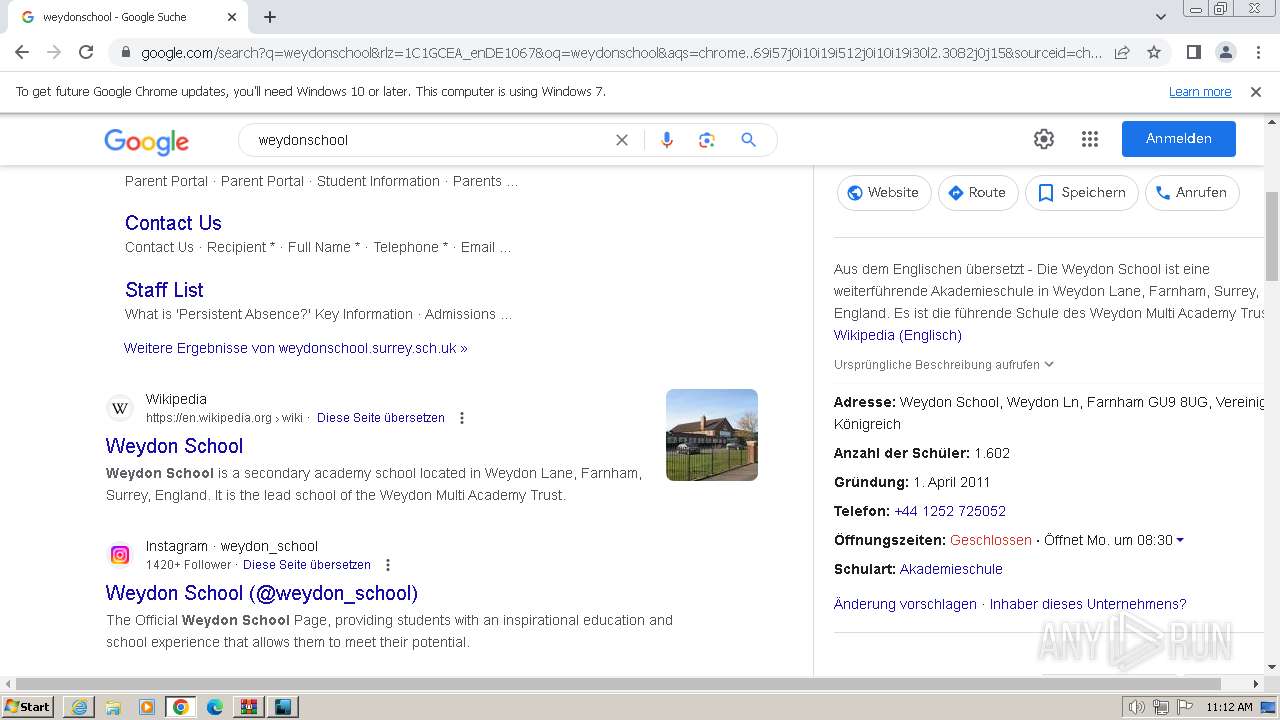Go forward using the forward arrow

[54, 52]
